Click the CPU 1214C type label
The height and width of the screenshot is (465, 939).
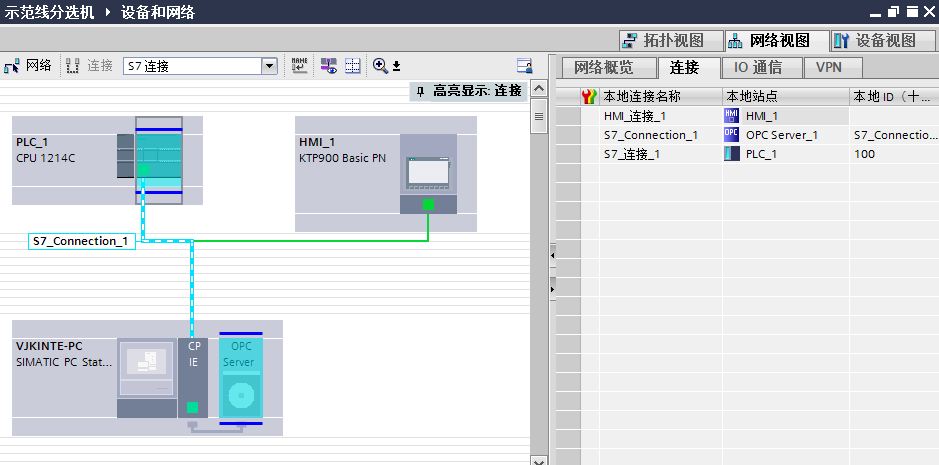pyautogui.click(x=46, y=159)
